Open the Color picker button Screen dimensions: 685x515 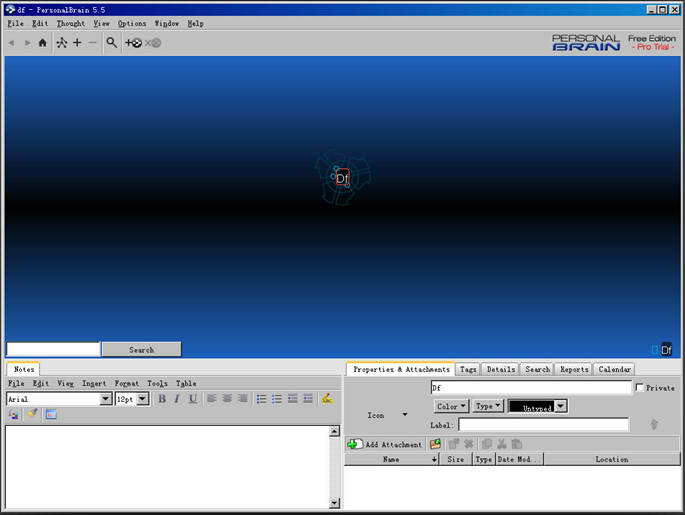[x=451, y=406]
